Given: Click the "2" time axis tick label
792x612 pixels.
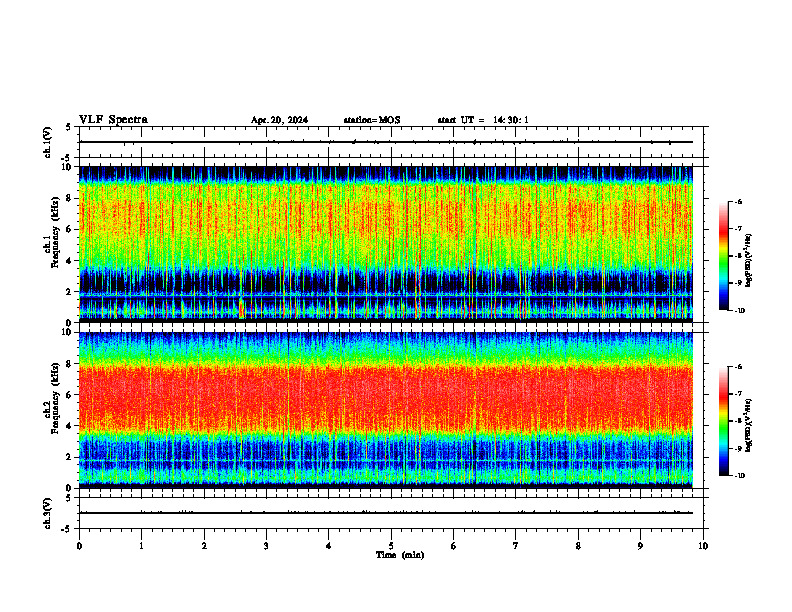Looking at the screenshot, I should [204, 546].
